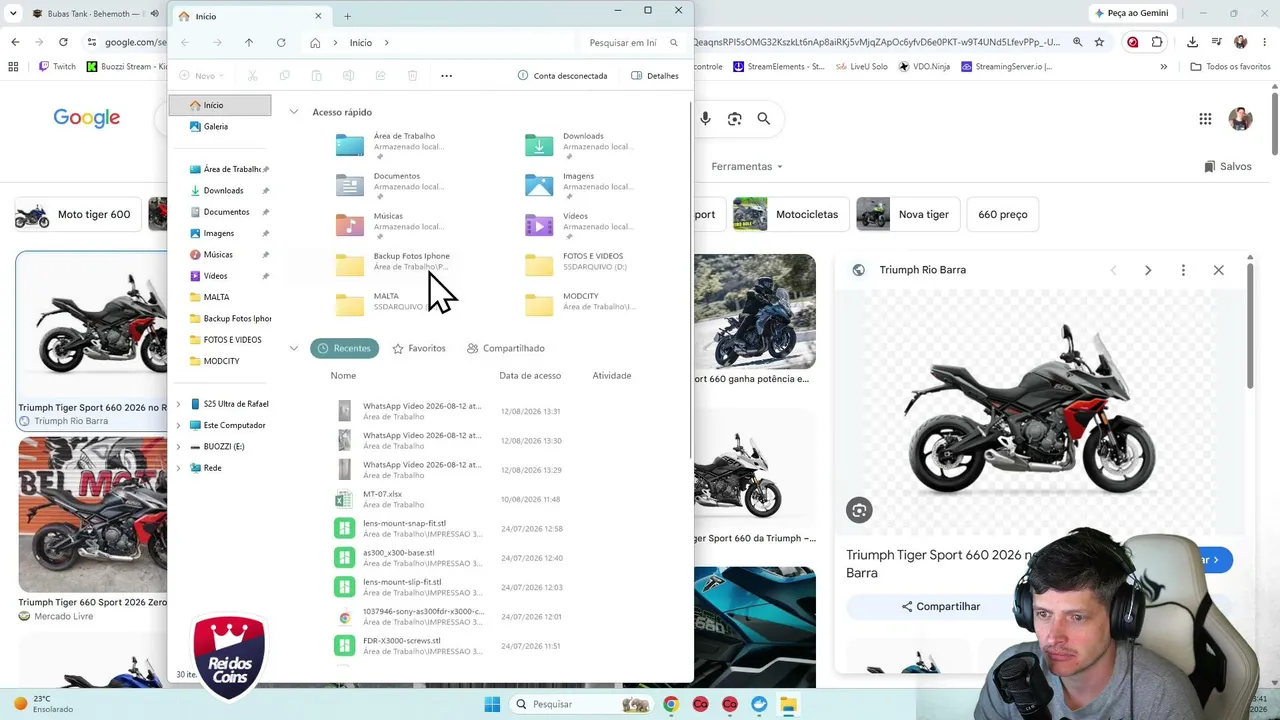
Task: Expand S25 Ultra de Rafael in navigation tree
Action: (x=178, y=404)
